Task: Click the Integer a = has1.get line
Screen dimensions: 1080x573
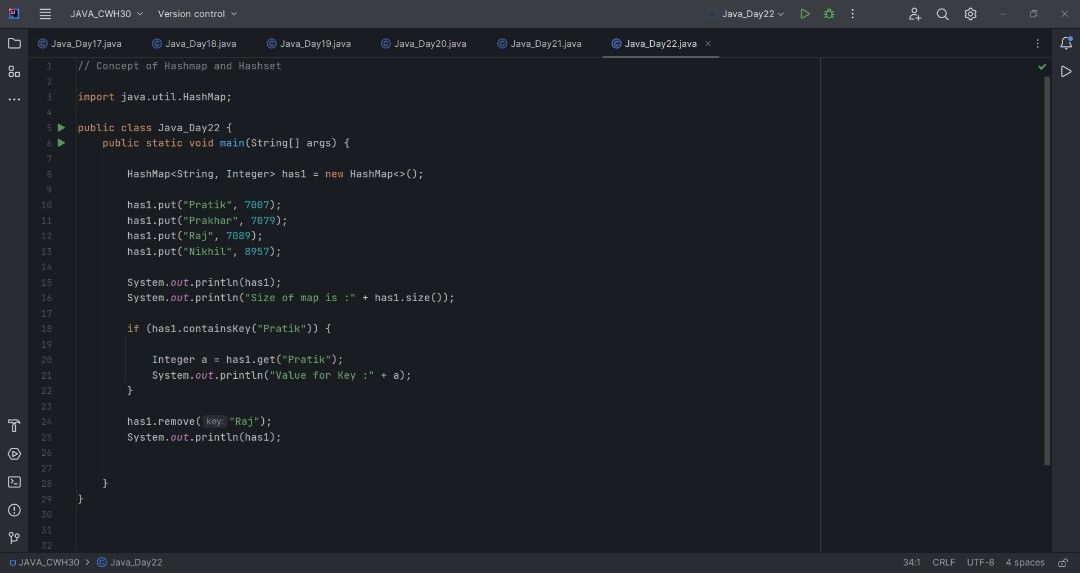Action: point(247,360)
